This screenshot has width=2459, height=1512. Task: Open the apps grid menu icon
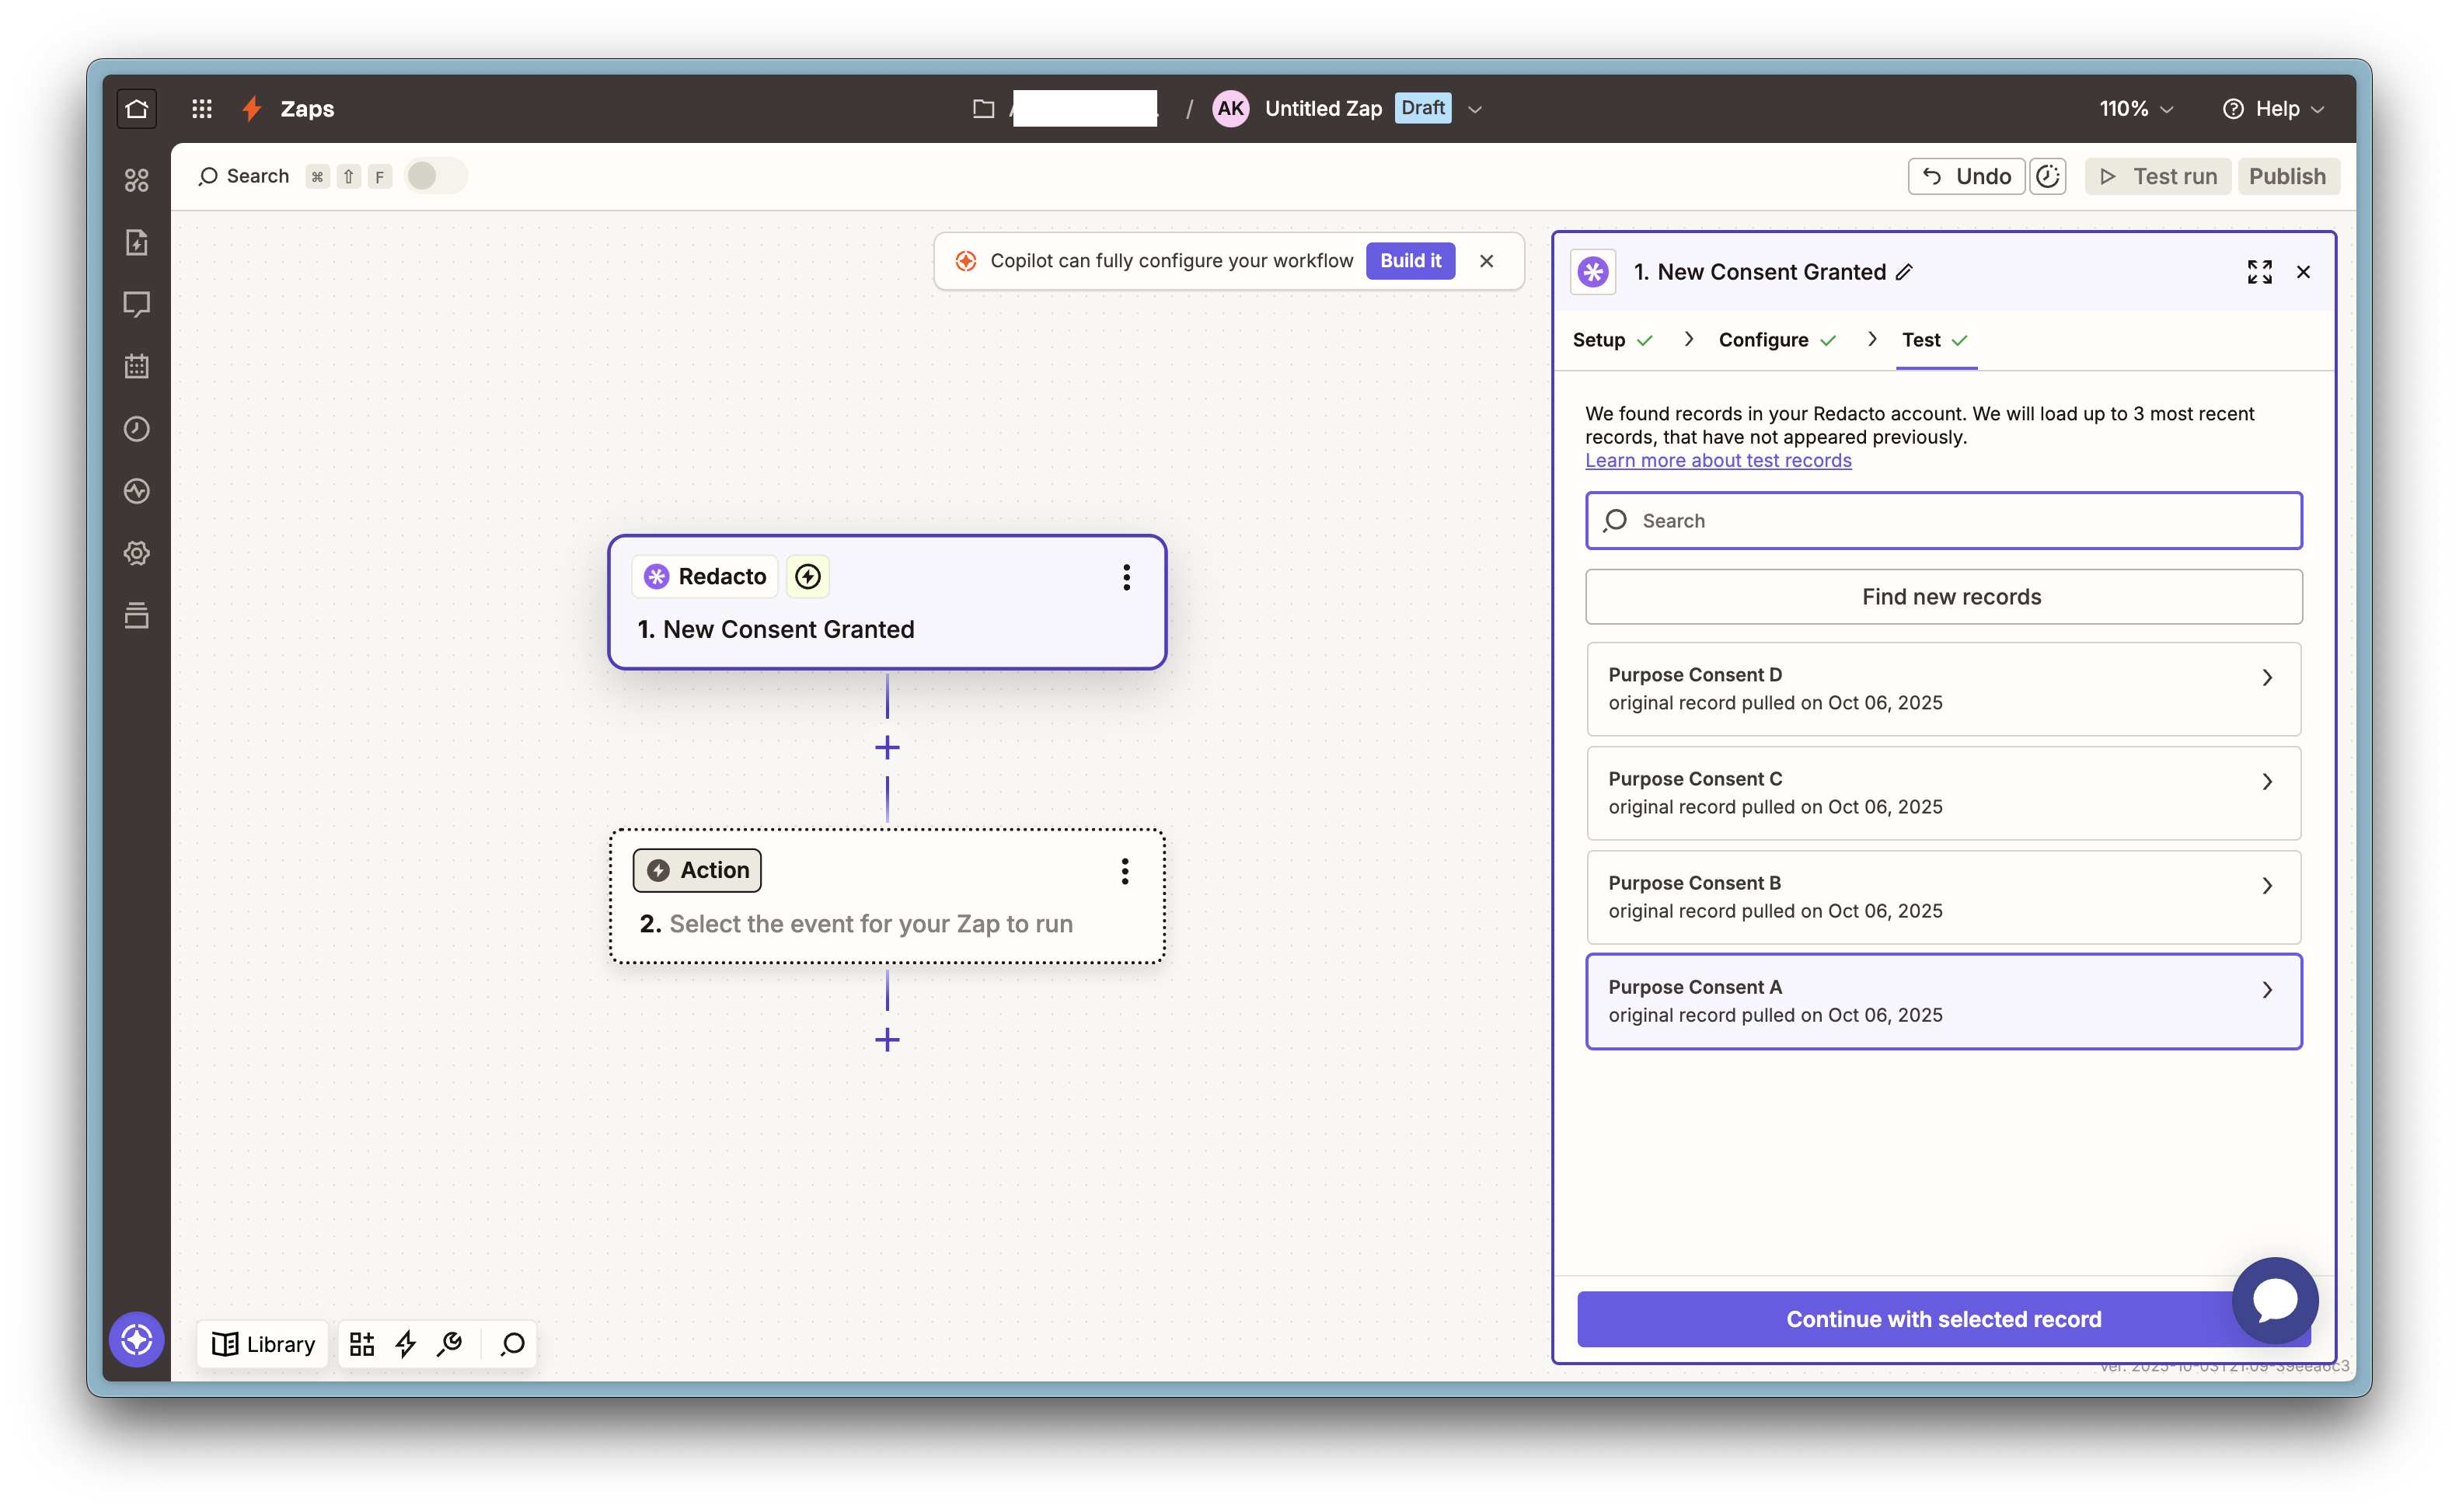[202, 108]
